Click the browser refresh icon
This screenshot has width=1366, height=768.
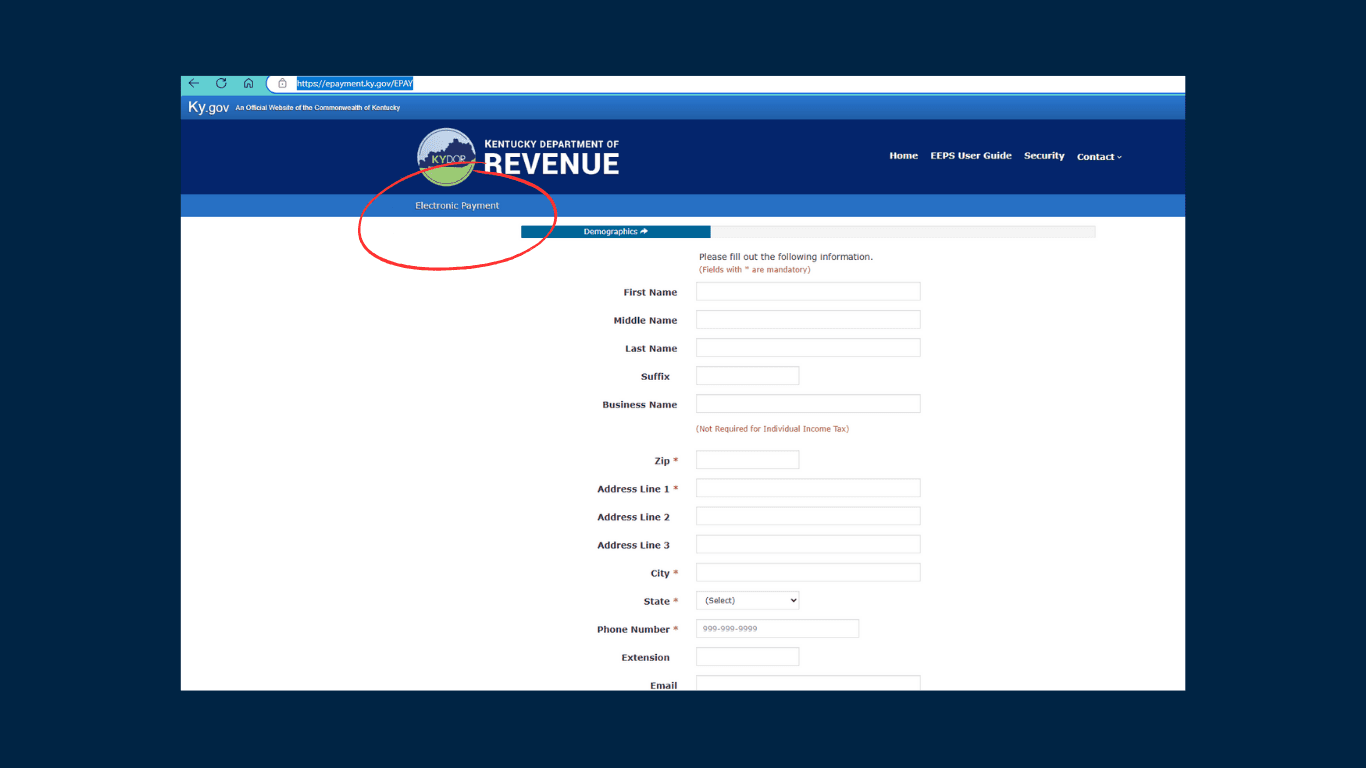click(x=221, y=84)
